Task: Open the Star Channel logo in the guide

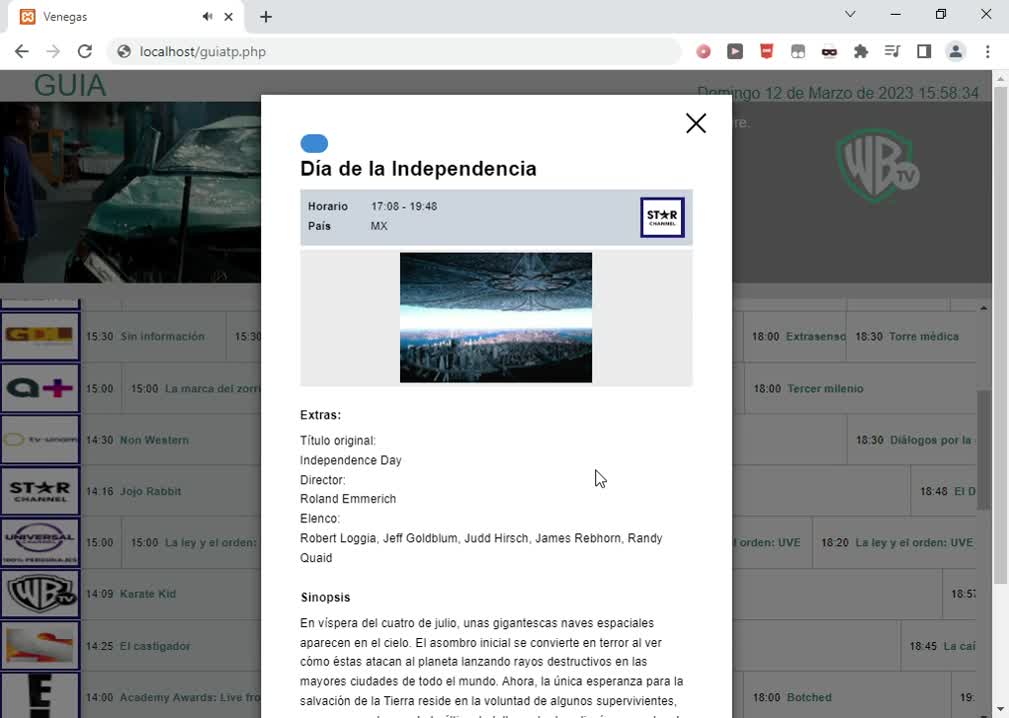Action: (x=40, y=491)
